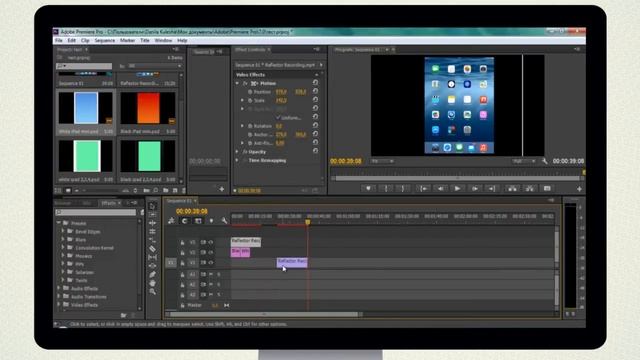The height and width of the screenshot is (360, 640).
Task: Open the Window menu
Action: pos(163,40)
